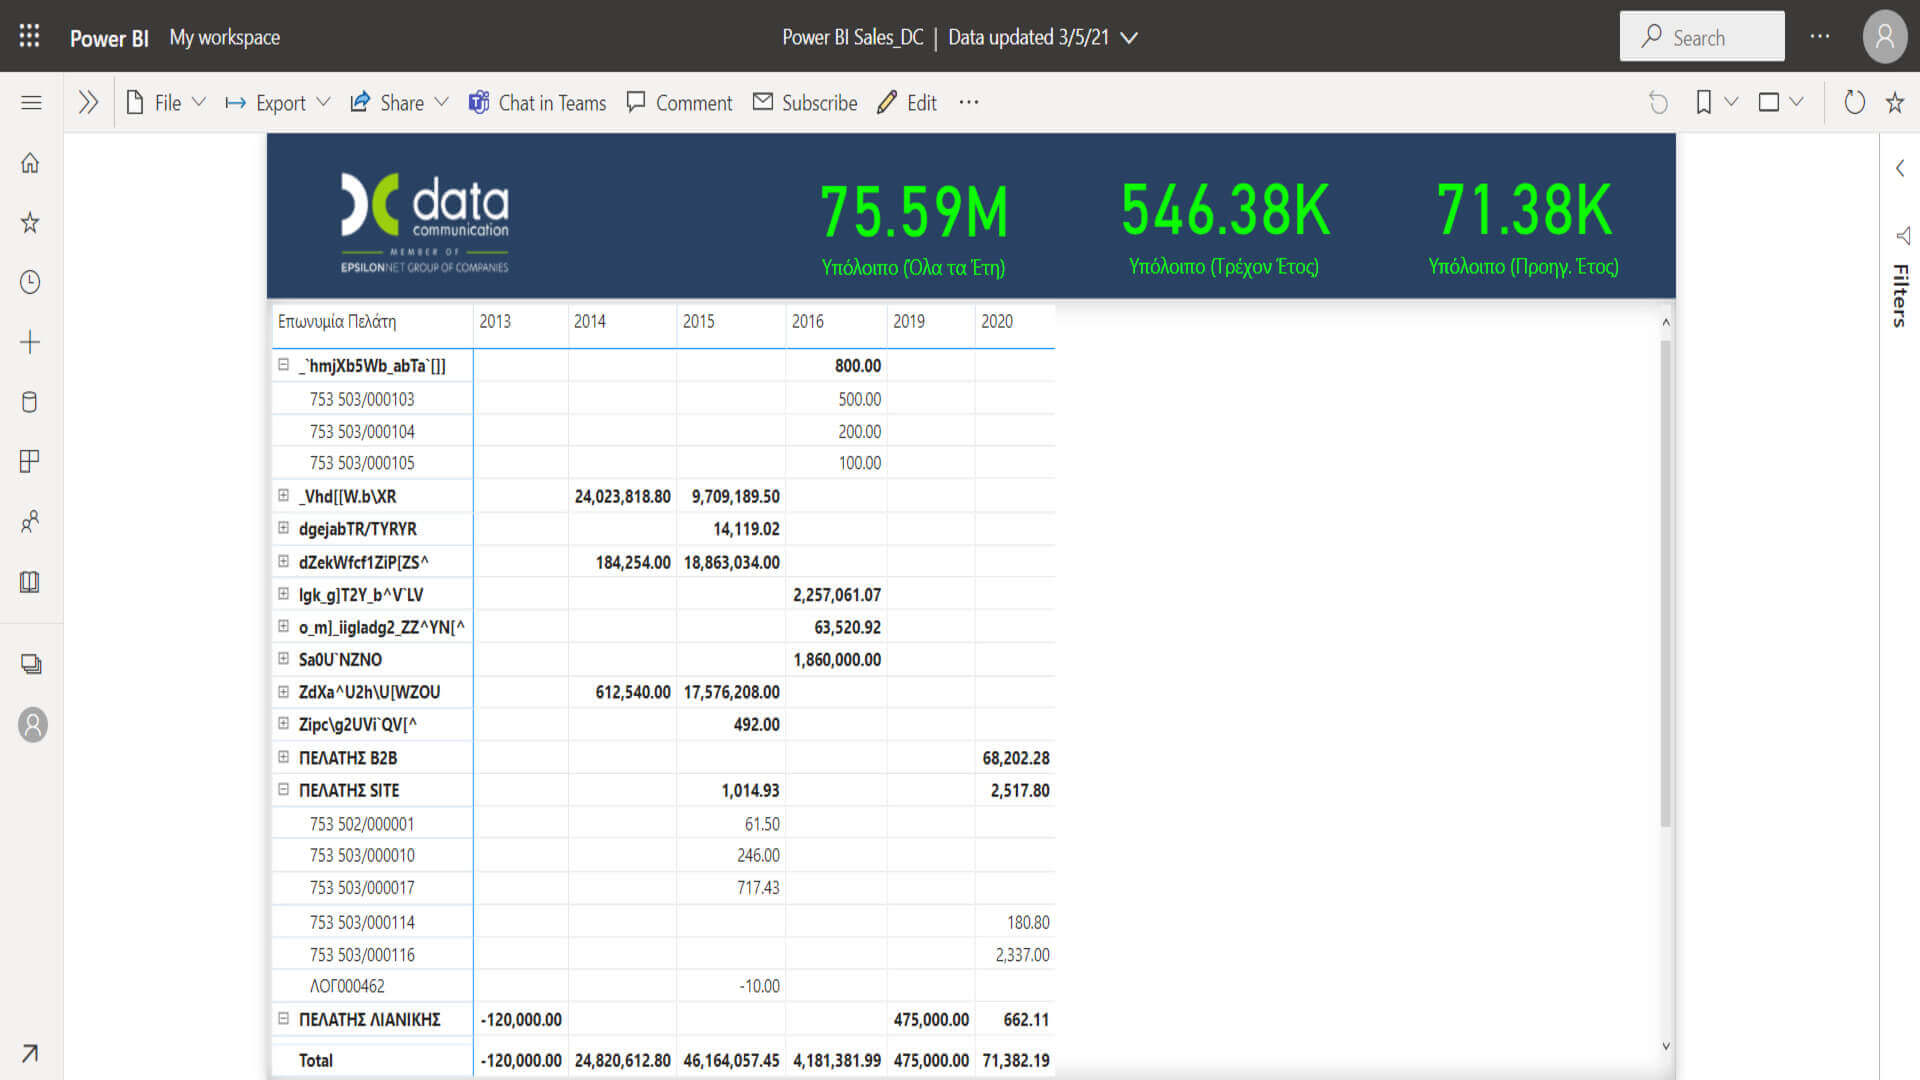Click the 2015 column header
The image size is (1920, 1080).
pos(698,321)
